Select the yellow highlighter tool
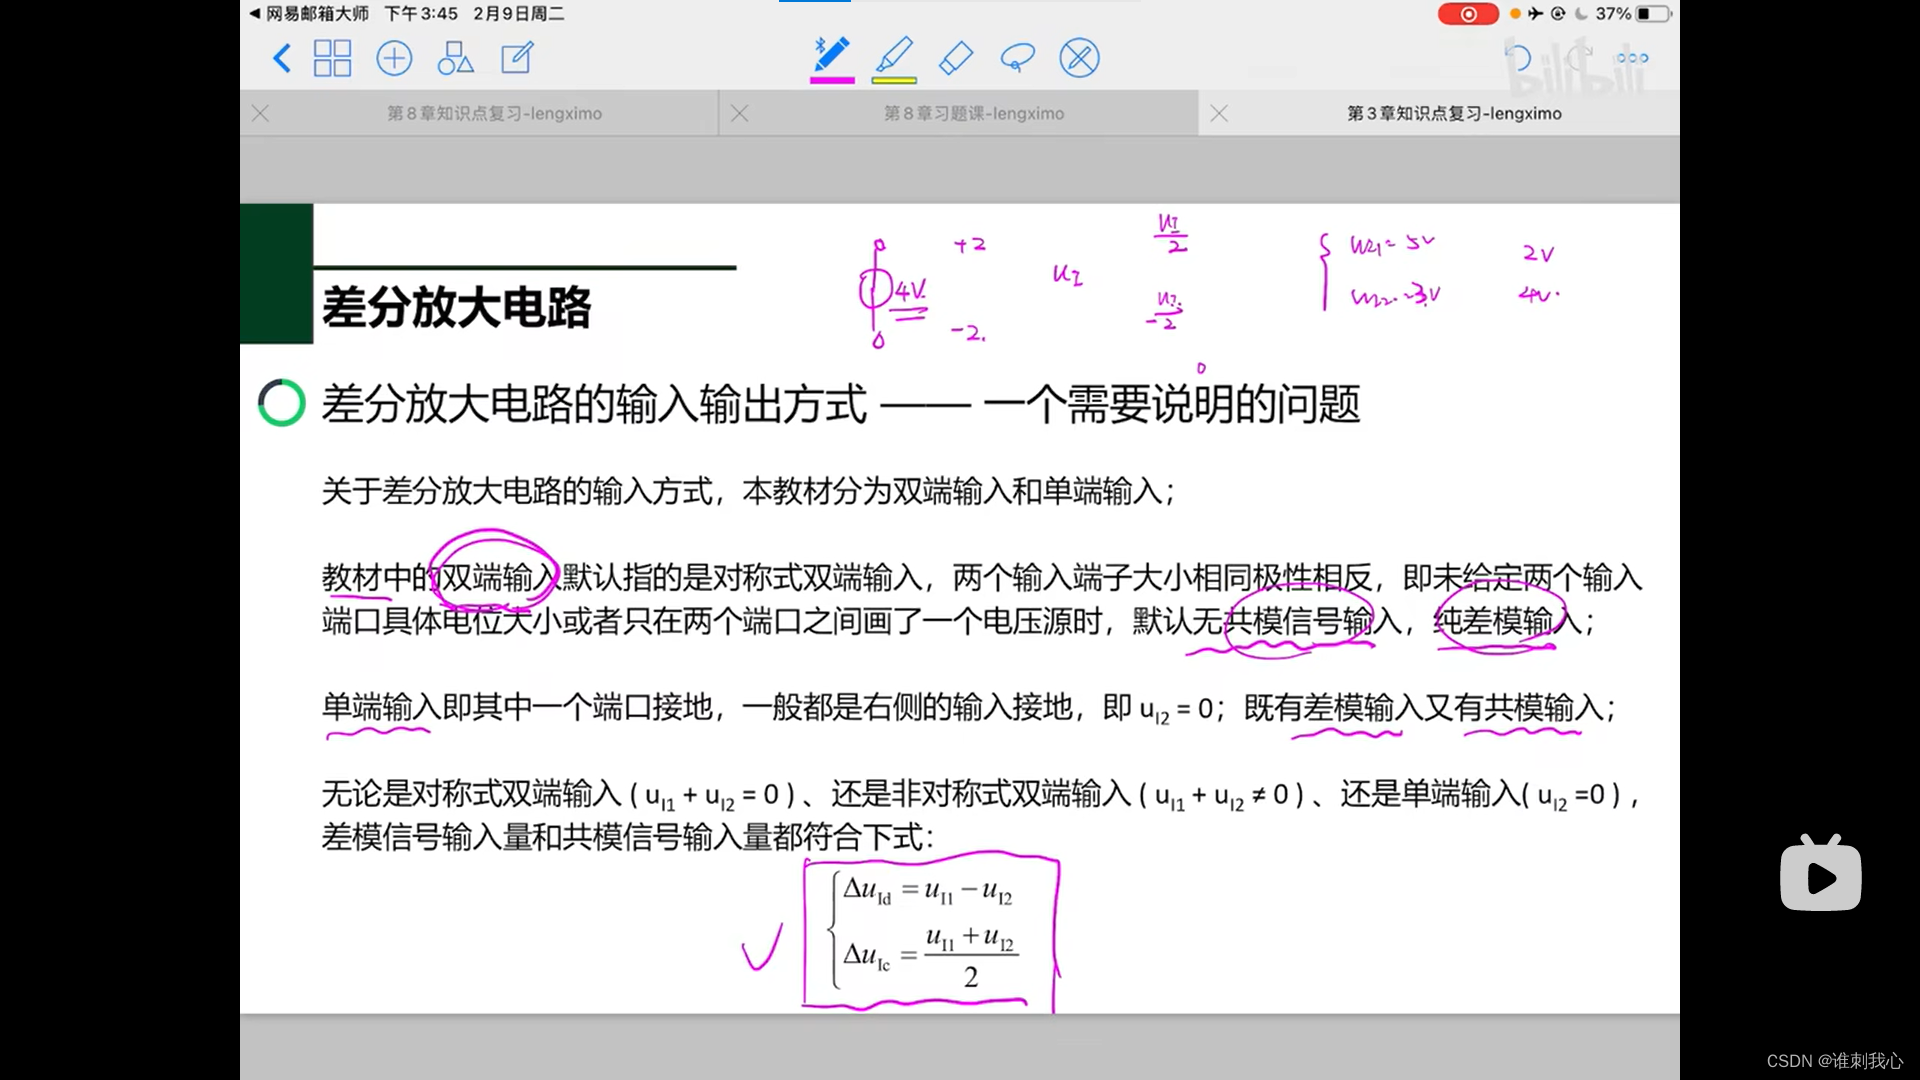The width and height of the screenshot is (1920, 1080). click(x=894, y=54)
